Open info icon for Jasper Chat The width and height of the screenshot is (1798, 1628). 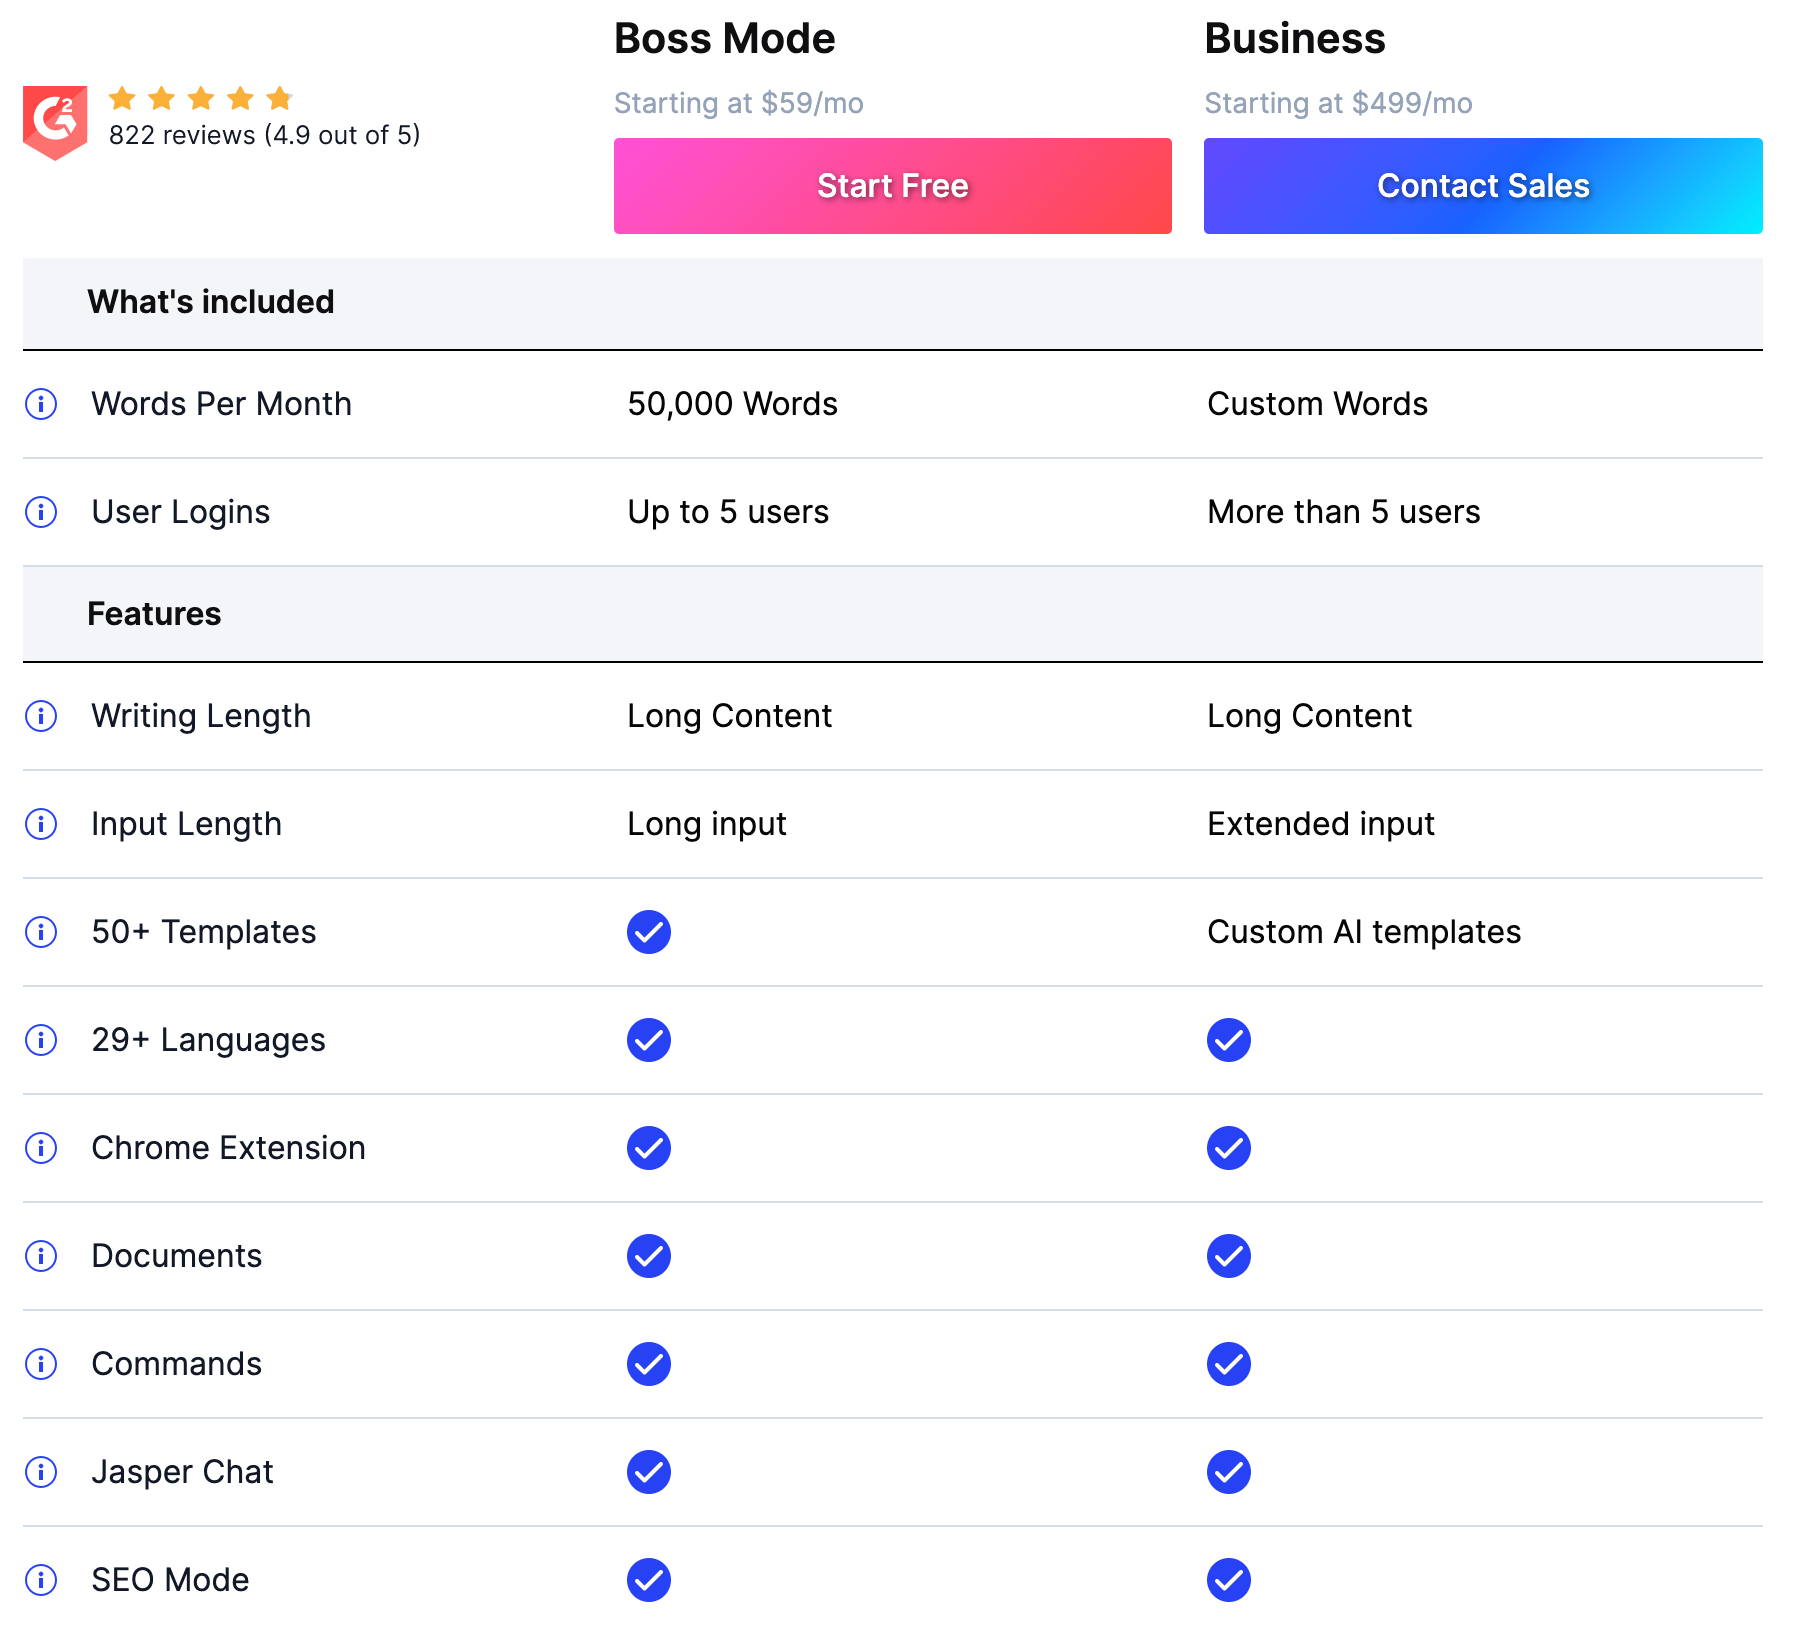pyautogui.click(x=41, y=1472)
